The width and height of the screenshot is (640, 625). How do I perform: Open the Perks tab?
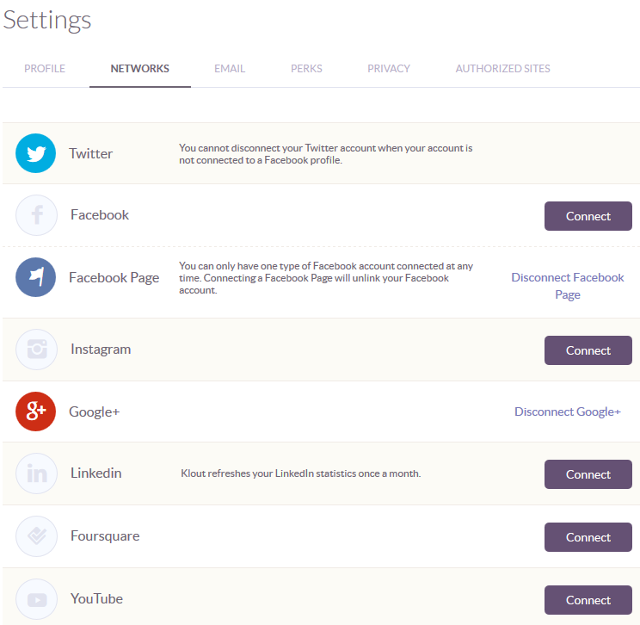[x=307, y=68]
